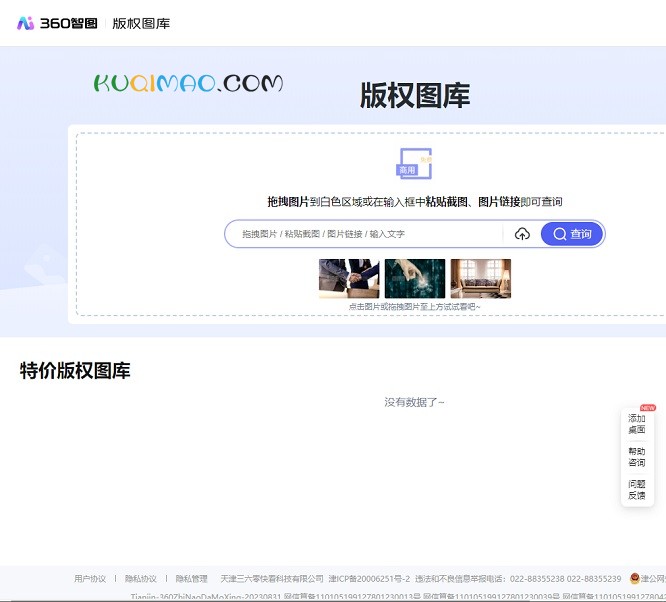666x602 pixels.
Task: Select the handshake sample thumbnail
Action: pos(349,278)
